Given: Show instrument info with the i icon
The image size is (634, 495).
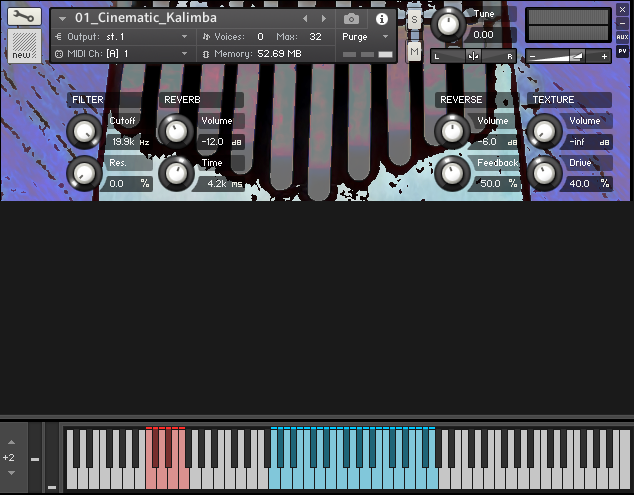Looking at the screenshot, I should click(381, 19).
